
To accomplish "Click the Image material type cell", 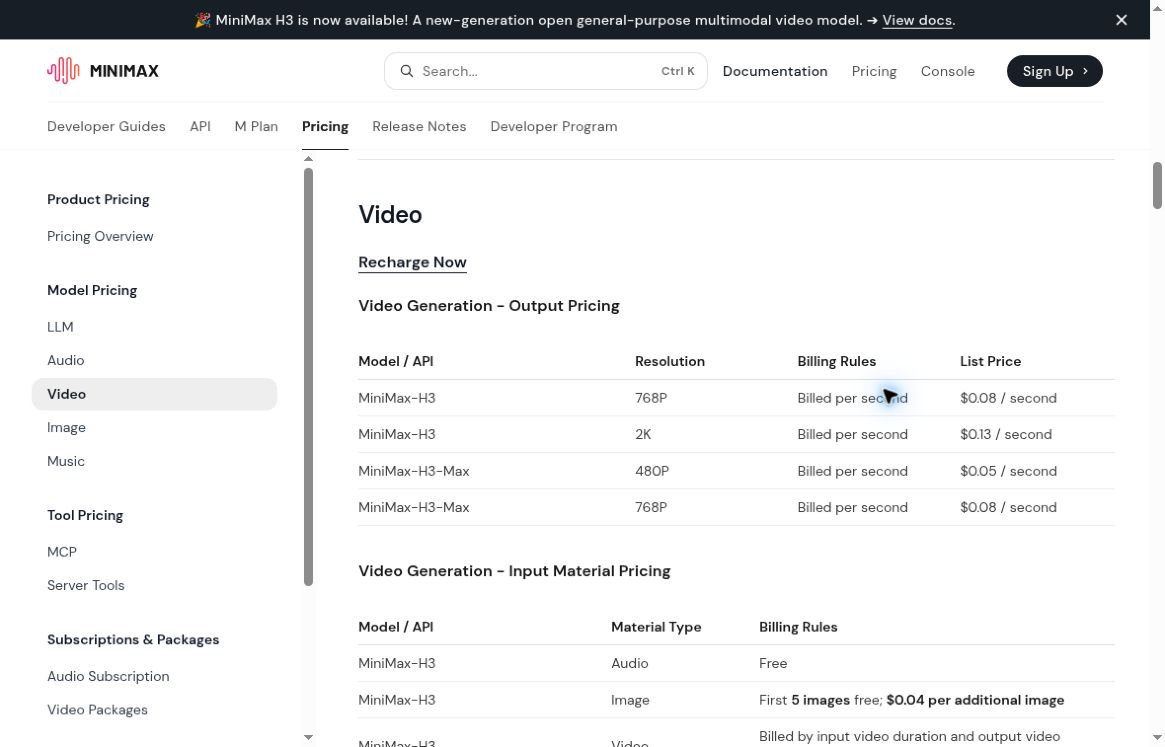I will pyautogui.click(x=630, y=700).
